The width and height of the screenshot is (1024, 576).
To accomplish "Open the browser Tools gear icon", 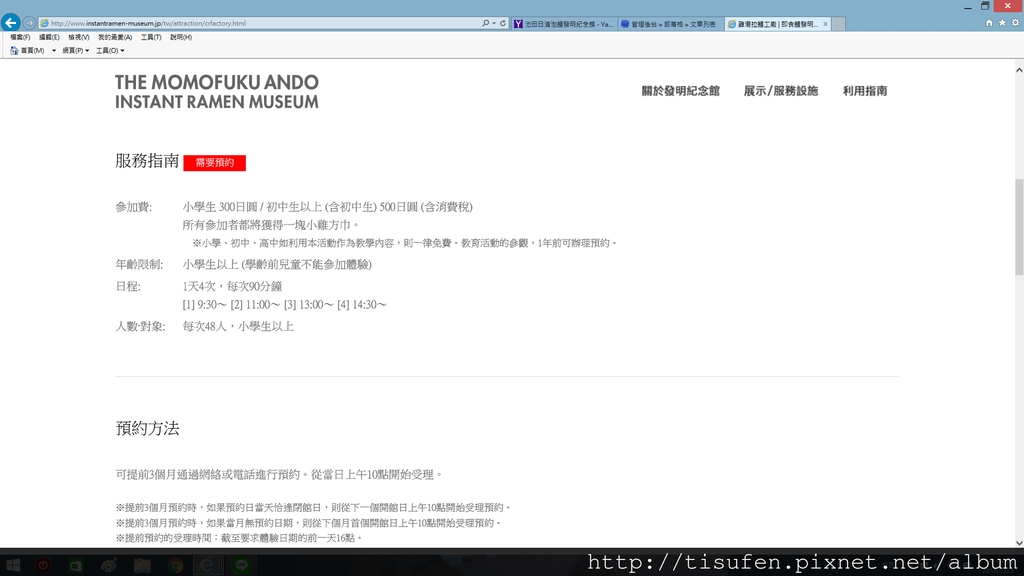I will [1016, 23].
